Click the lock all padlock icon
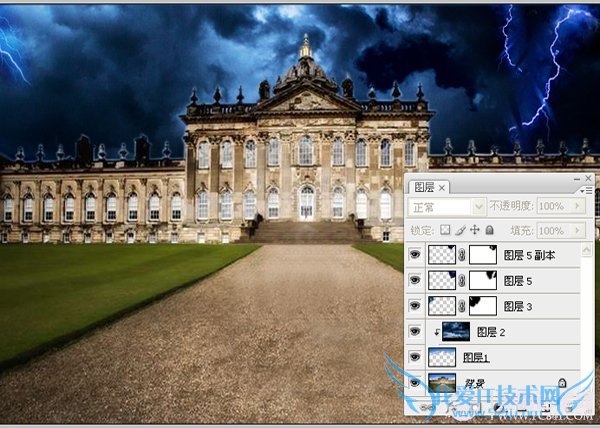Screen dimensions: 600x428 click(x=489, y=230)
